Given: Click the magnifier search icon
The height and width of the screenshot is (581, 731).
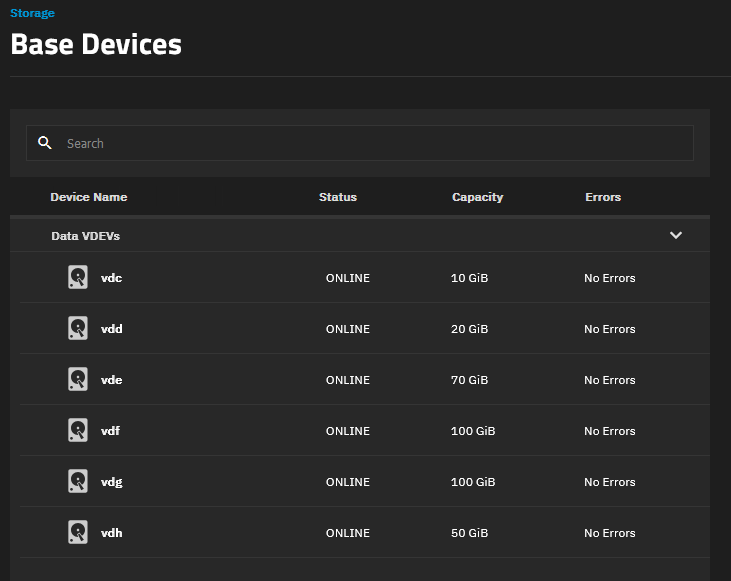Looking at the screenshot, I should coord(45,143).
